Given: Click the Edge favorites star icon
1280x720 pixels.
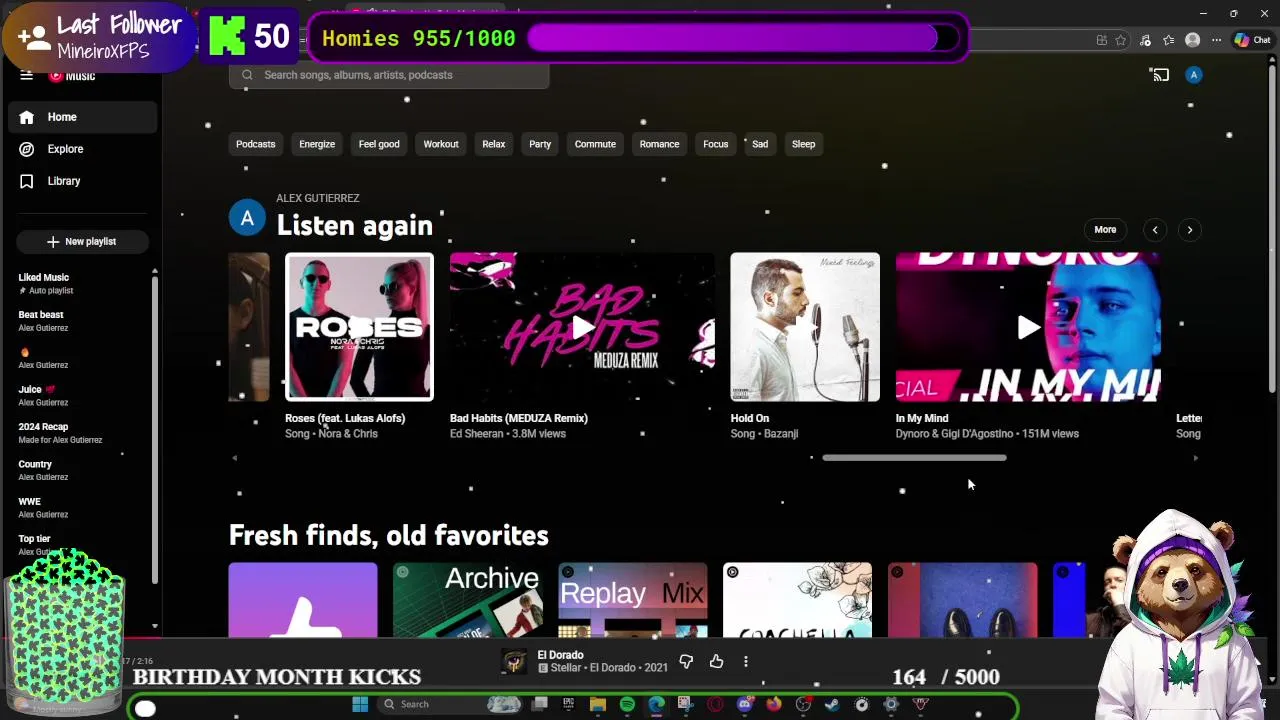Looking at the screenshot, I should pos(1121,40).
